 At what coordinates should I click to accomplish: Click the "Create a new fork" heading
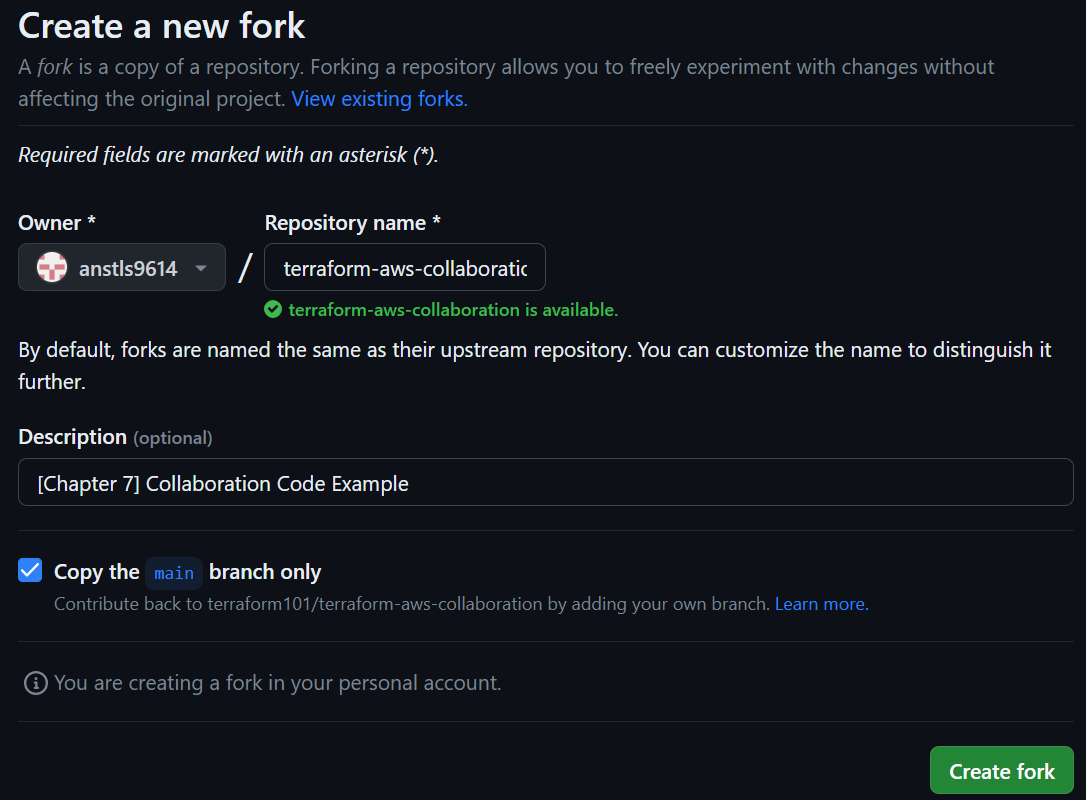pyautogui.click(x=162, y=25)
